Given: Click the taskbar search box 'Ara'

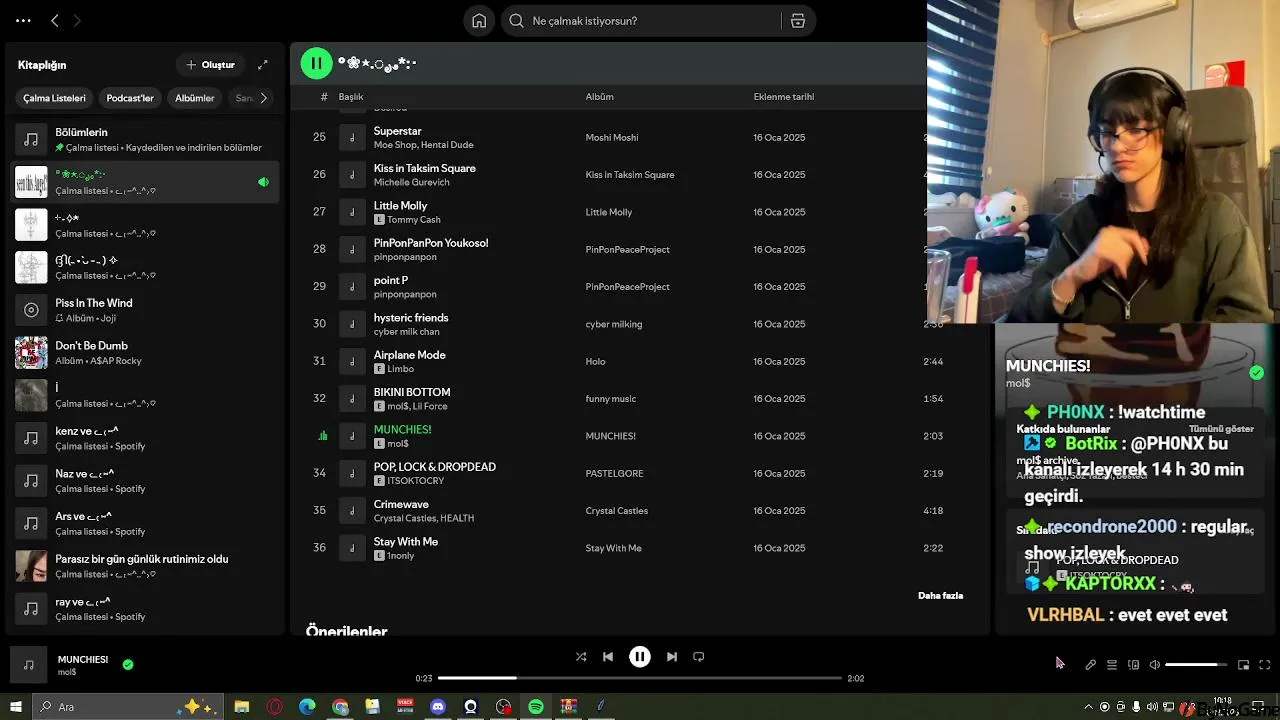Looking at the screenshot, I should click(128, 707).
